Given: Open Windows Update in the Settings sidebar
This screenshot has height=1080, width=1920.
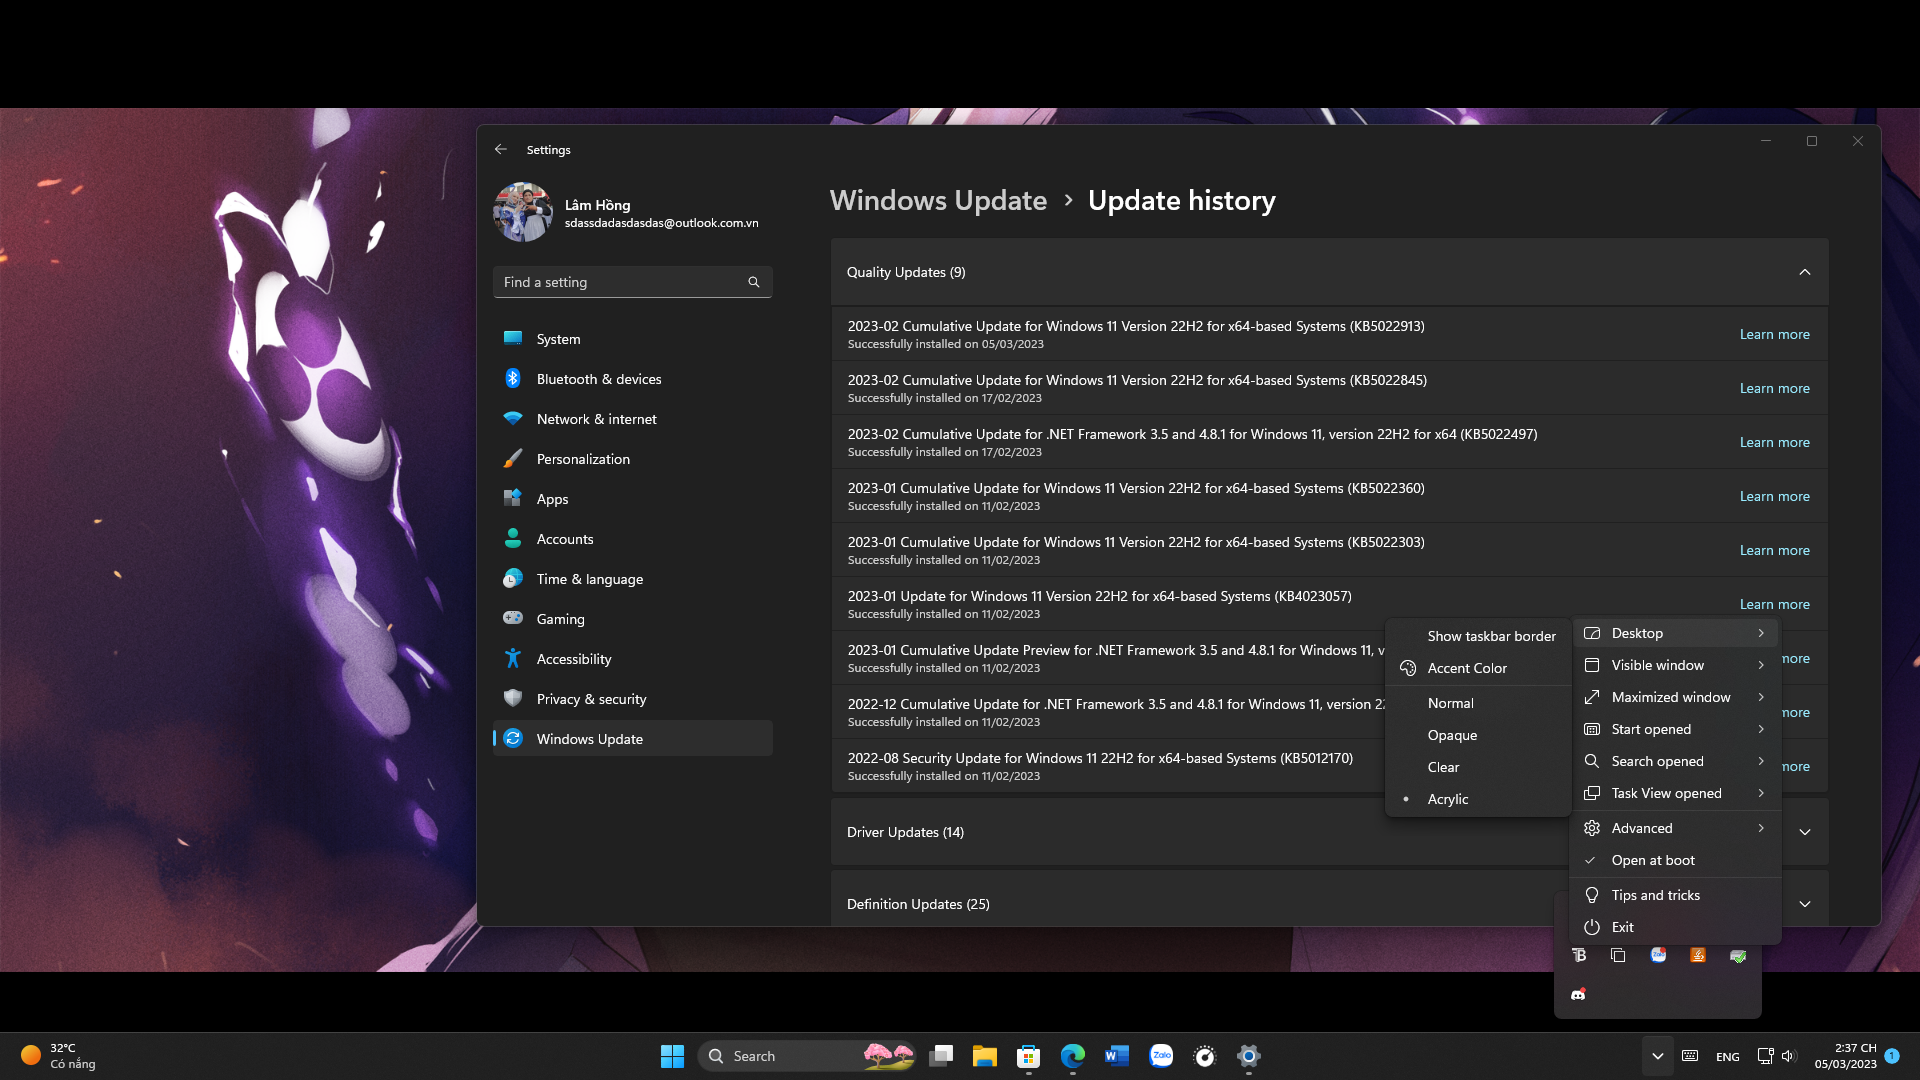Looking at the screenshot, I should click(x=589, y=738).
